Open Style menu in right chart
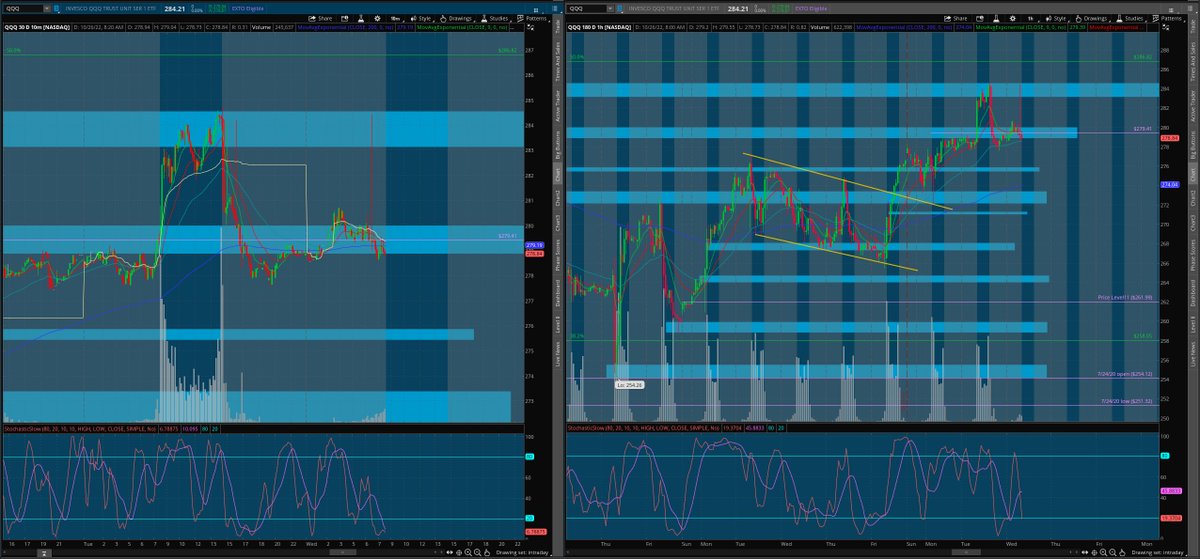 point(1056,18)
